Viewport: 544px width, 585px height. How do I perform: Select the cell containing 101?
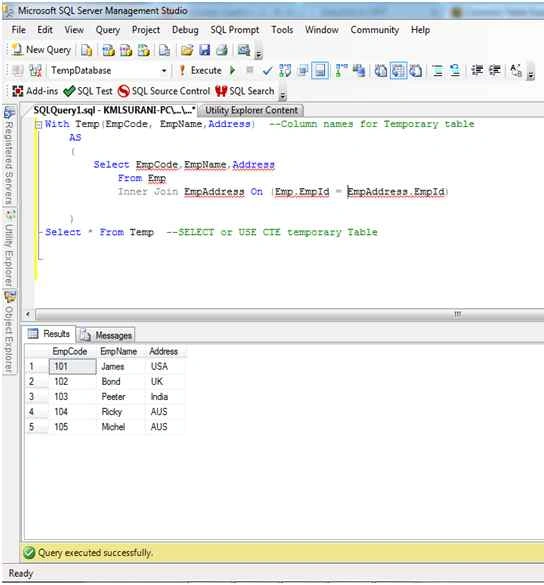coord(72,366)
